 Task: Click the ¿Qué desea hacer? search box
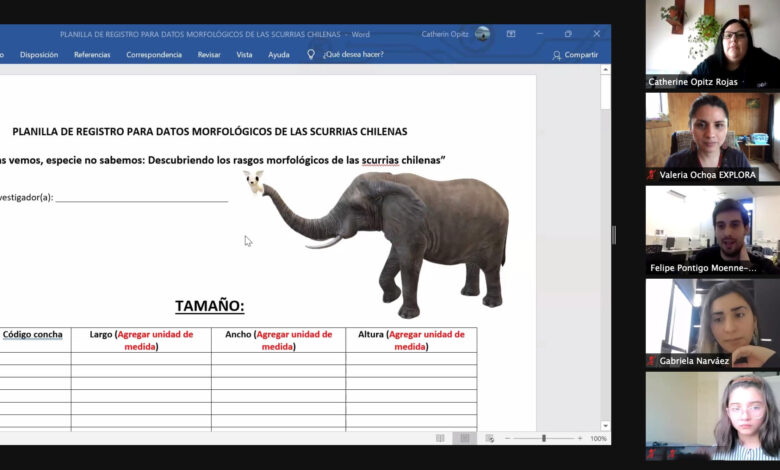click(352, 55)
